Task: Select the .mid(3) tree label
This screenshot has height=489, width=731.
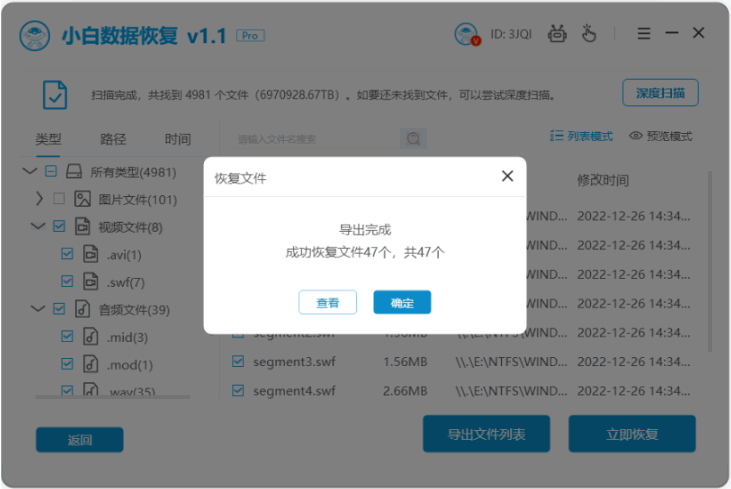Action: 127,337
